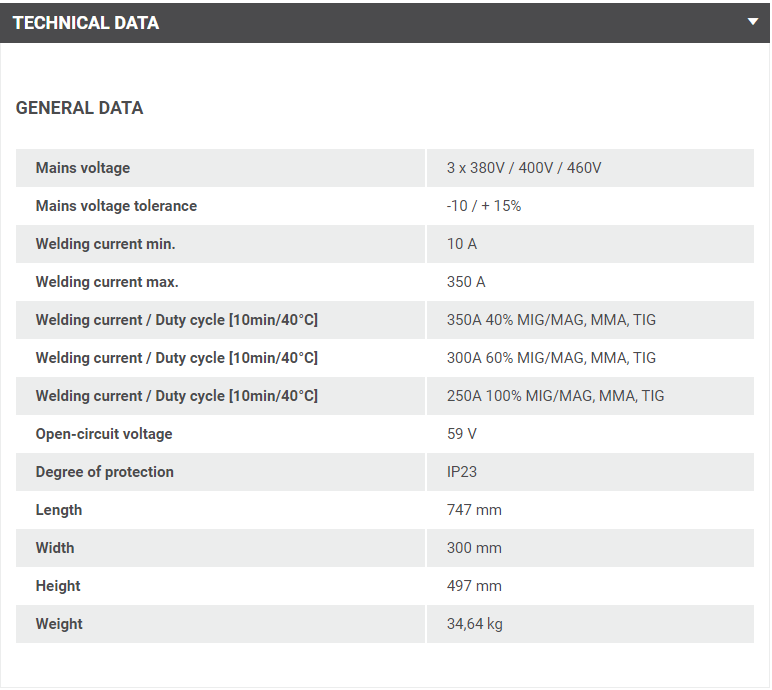This screenshot has width=772, height=690.
Task: Select the 3 x 380V / 400V / 460V value
Action: [524, 168]
